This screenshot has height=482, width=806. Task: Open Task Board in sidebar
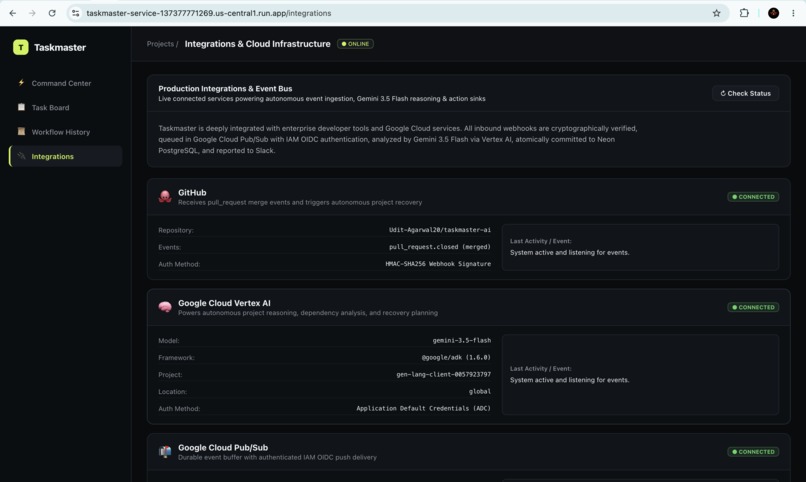coord(65,107)
